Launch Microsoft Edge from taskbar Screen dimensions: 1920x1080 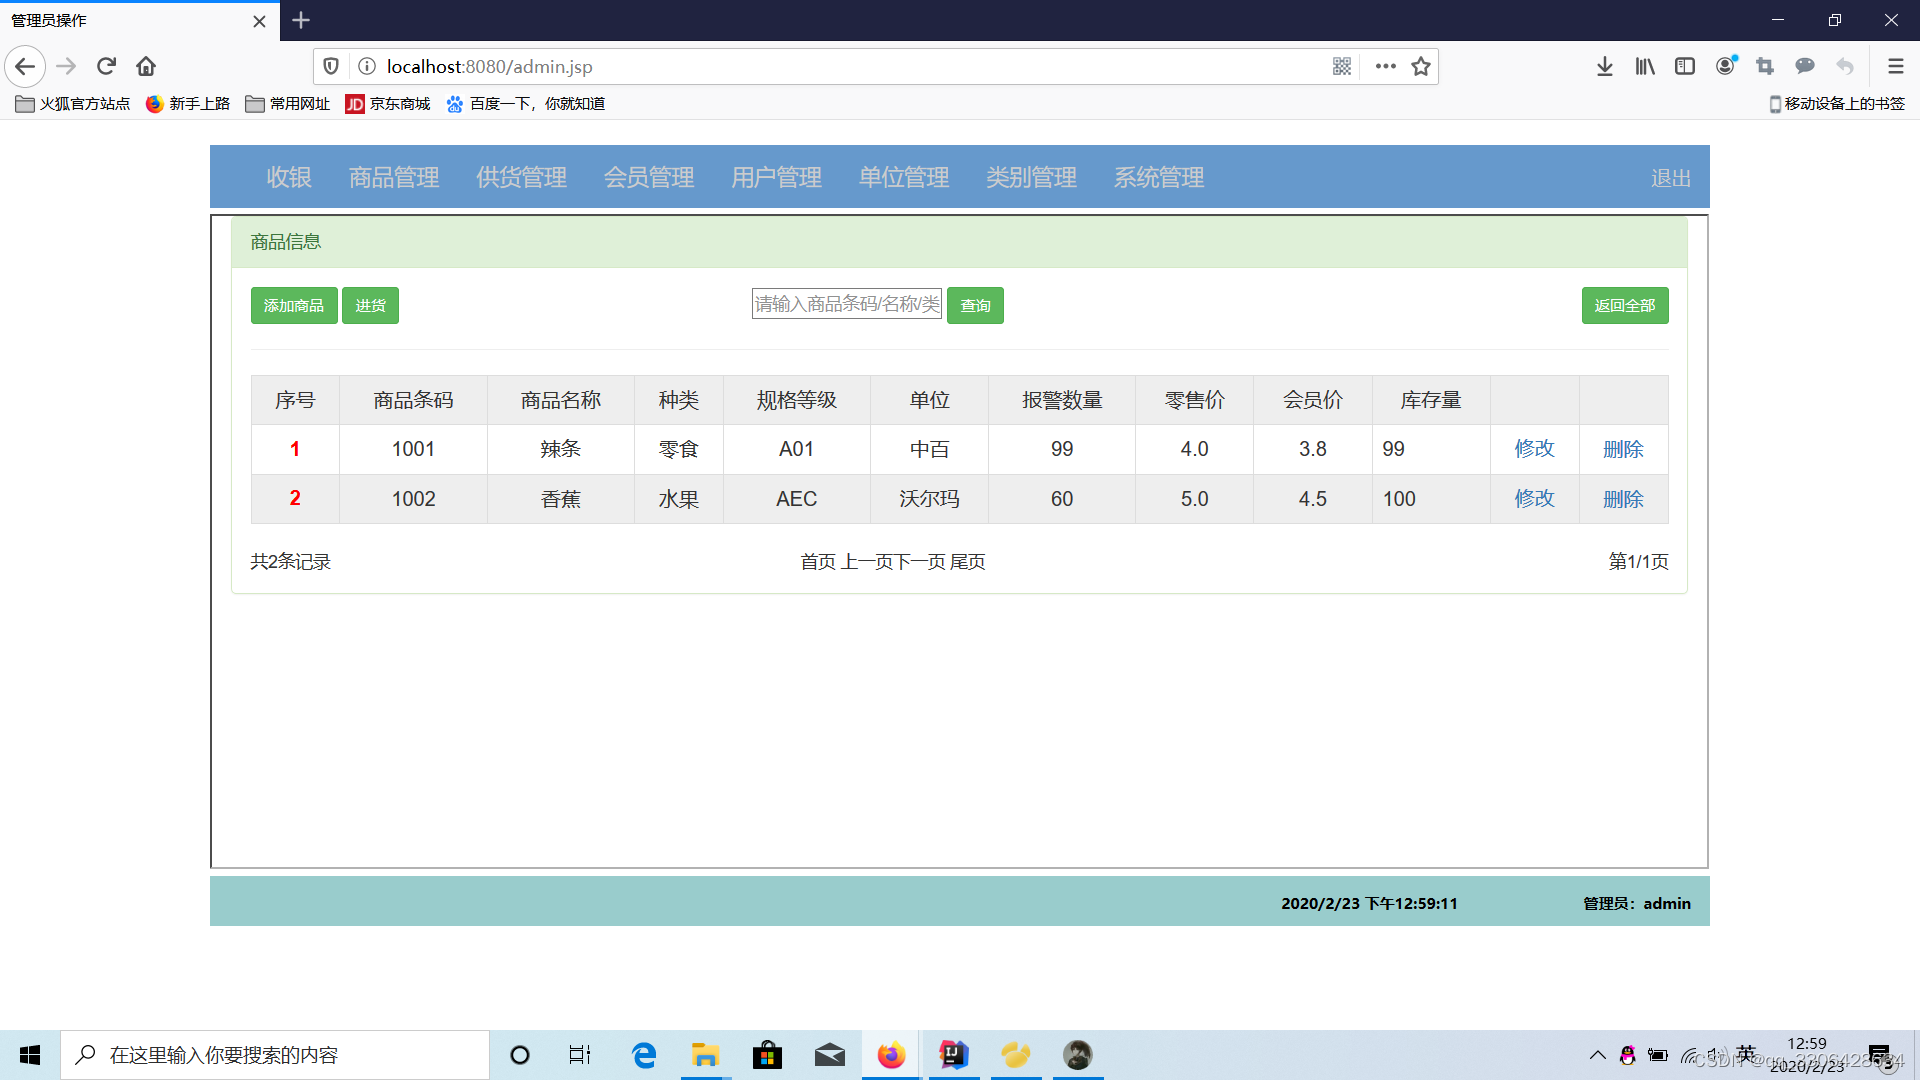(644, 1055)
